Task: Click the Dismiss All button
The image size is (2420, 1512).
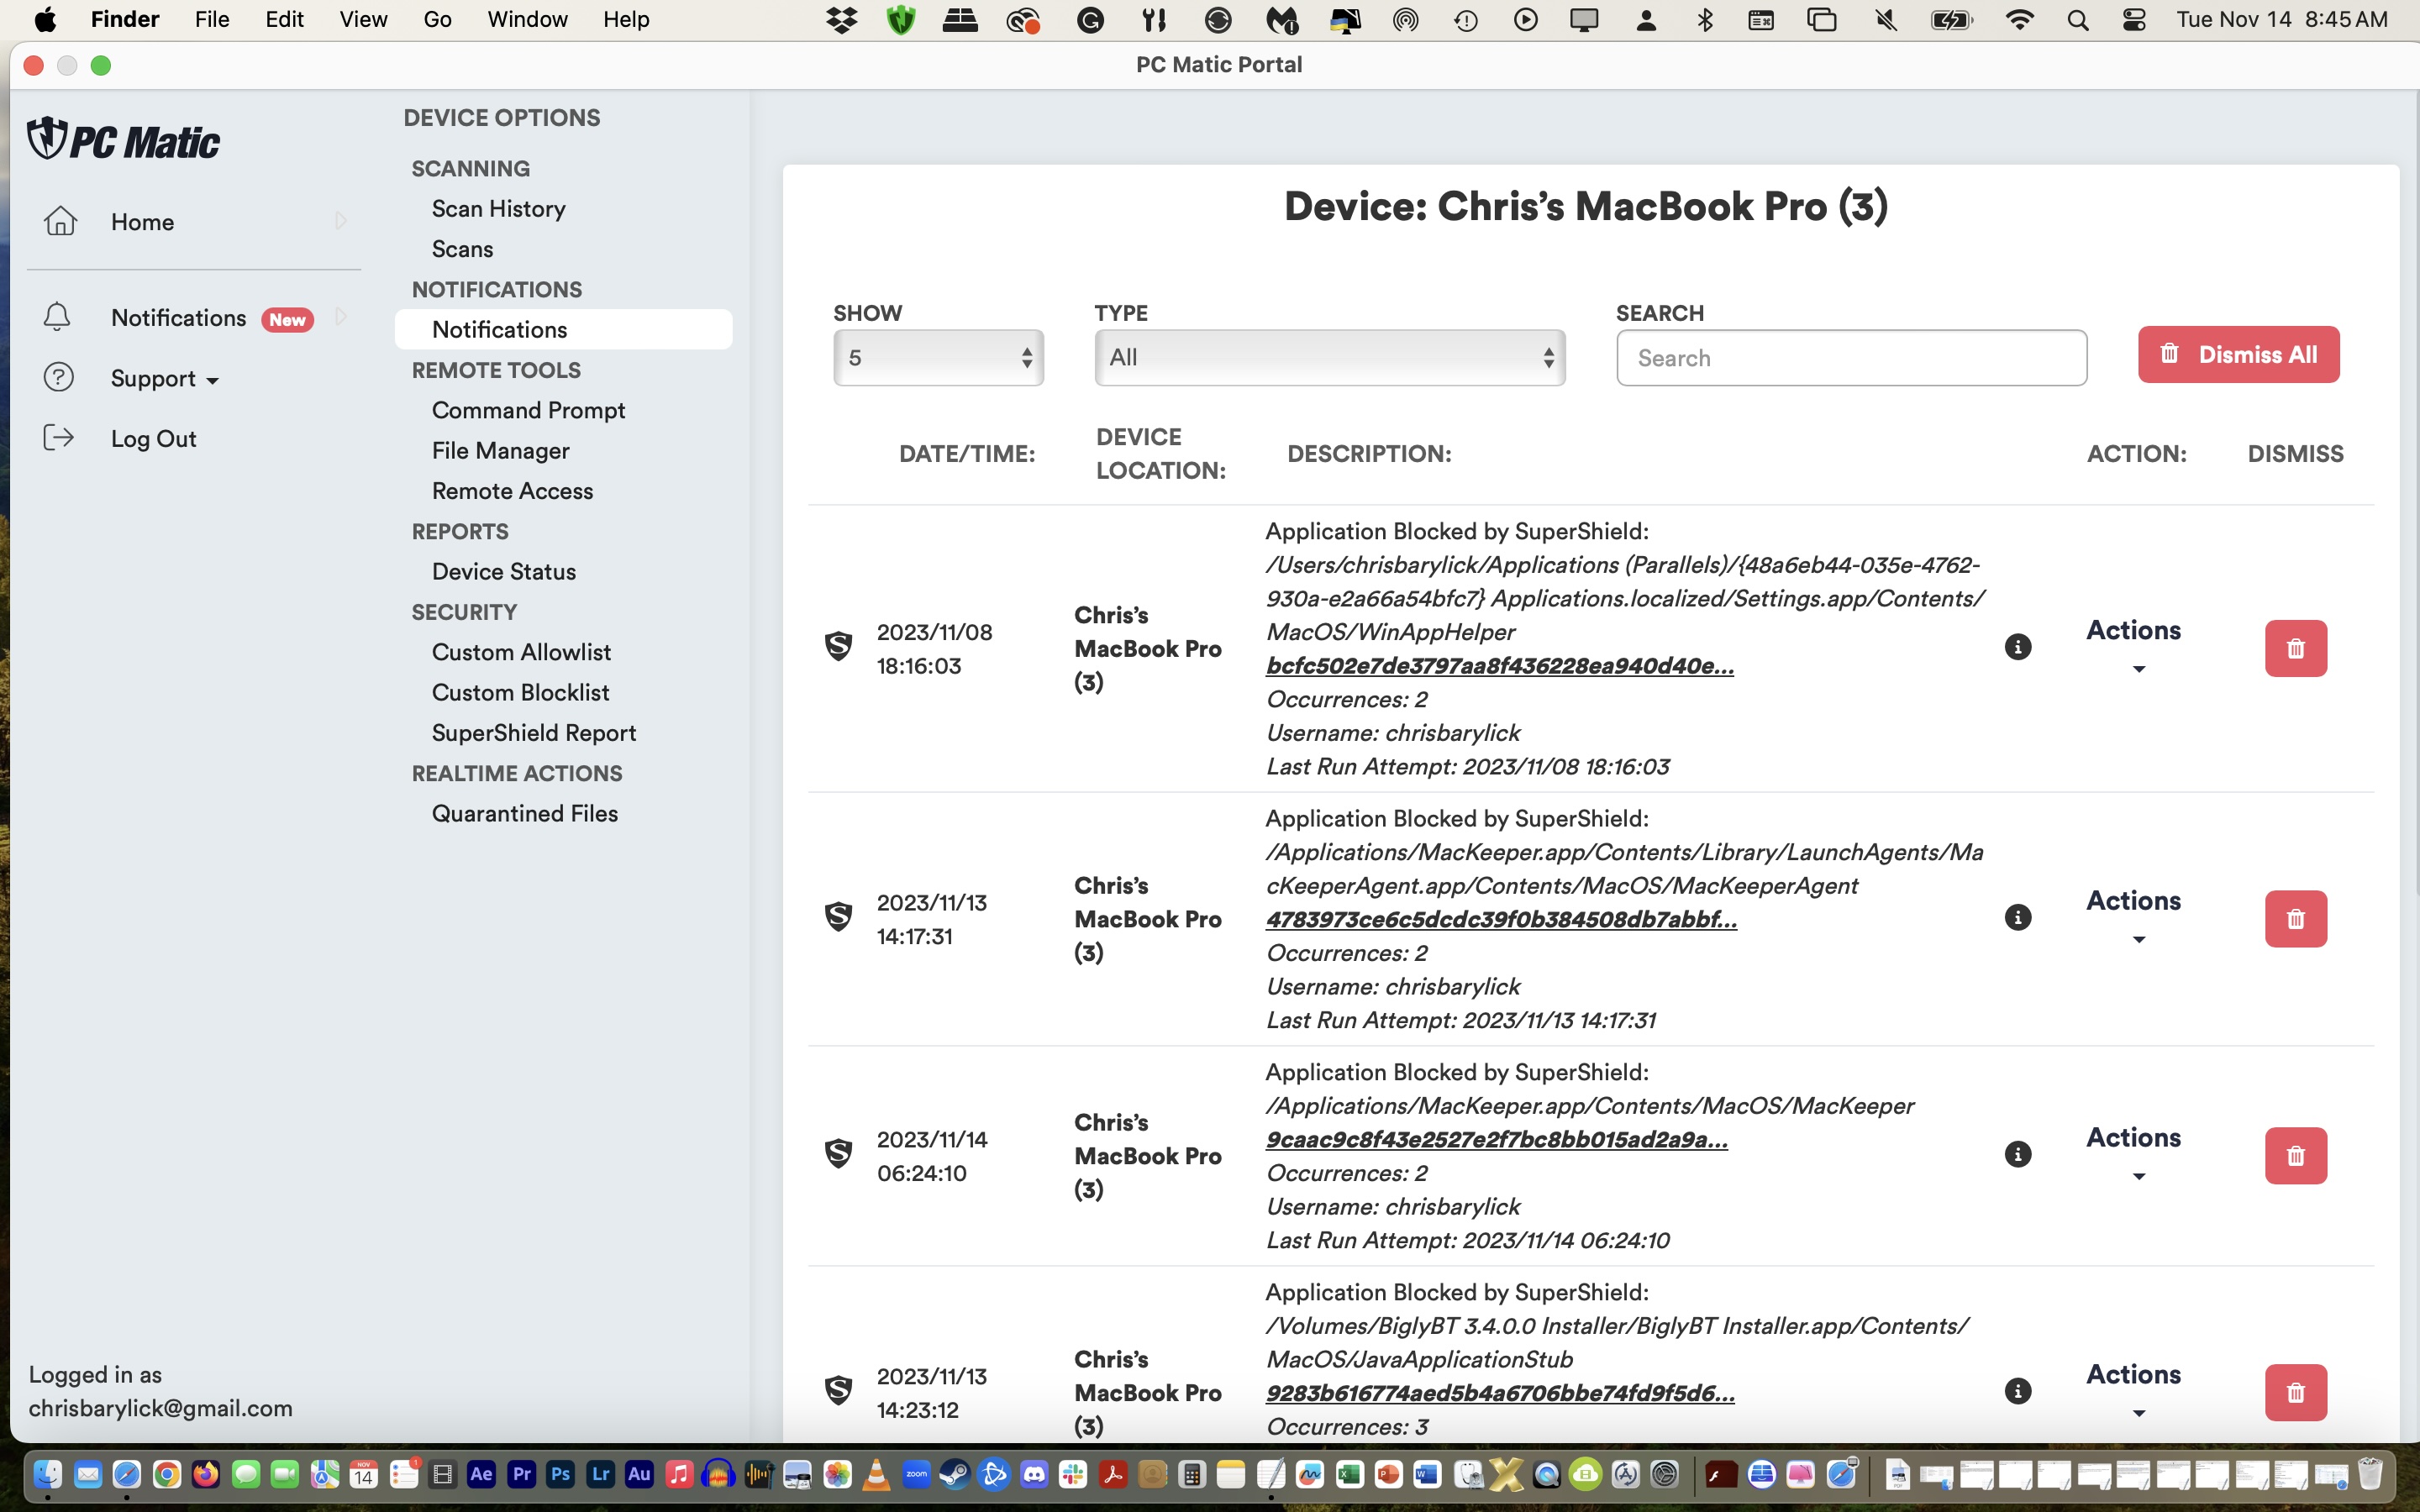Action: [2238, 354]
